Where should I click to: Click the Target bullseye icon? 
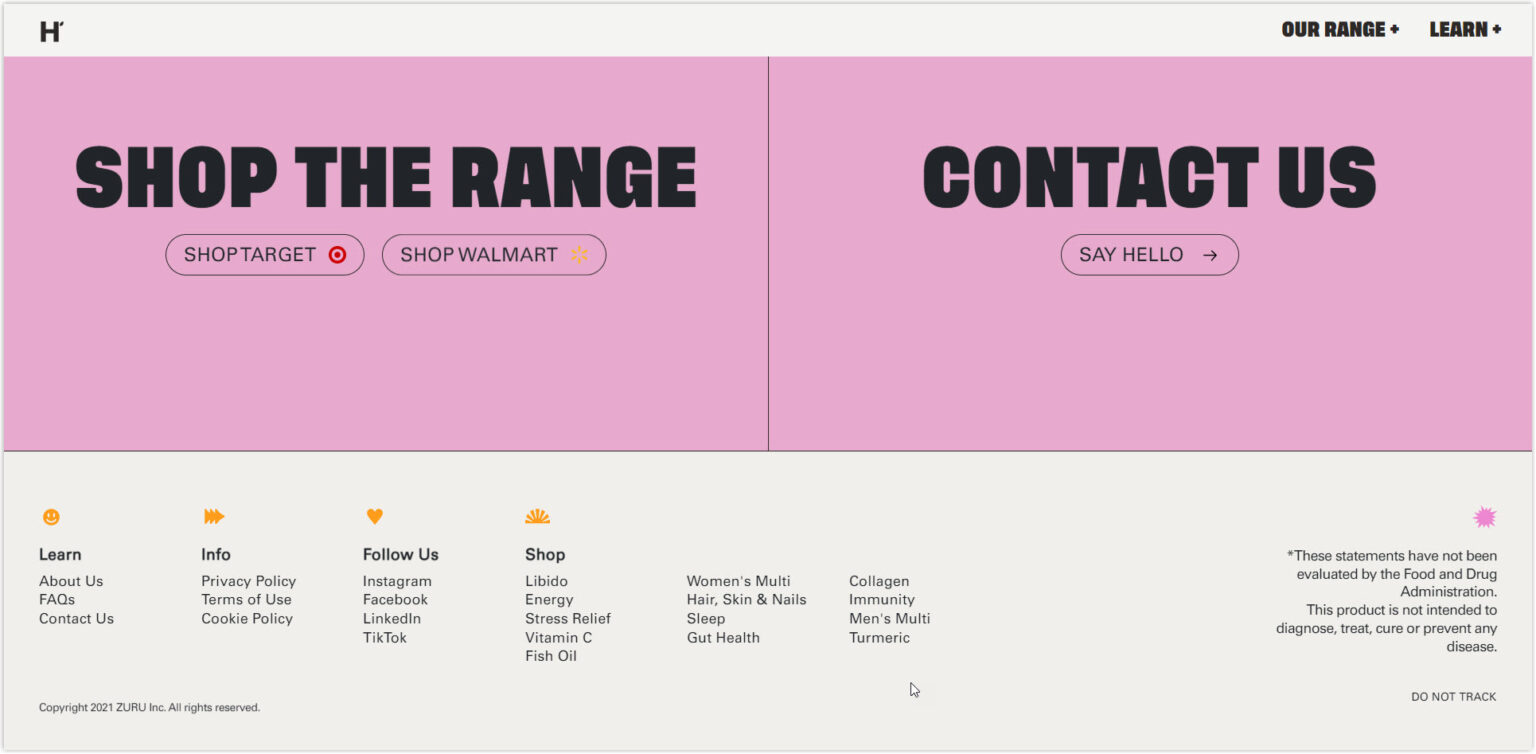339,254
